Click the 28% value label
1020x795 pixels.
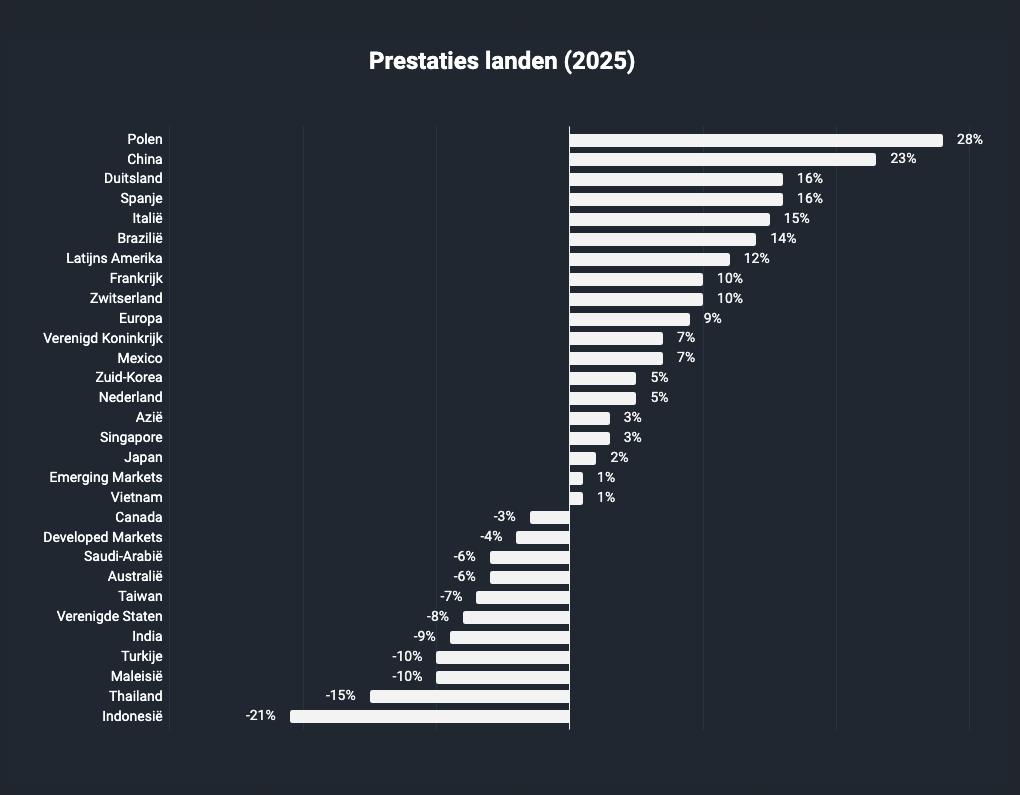tap(969, 139)
